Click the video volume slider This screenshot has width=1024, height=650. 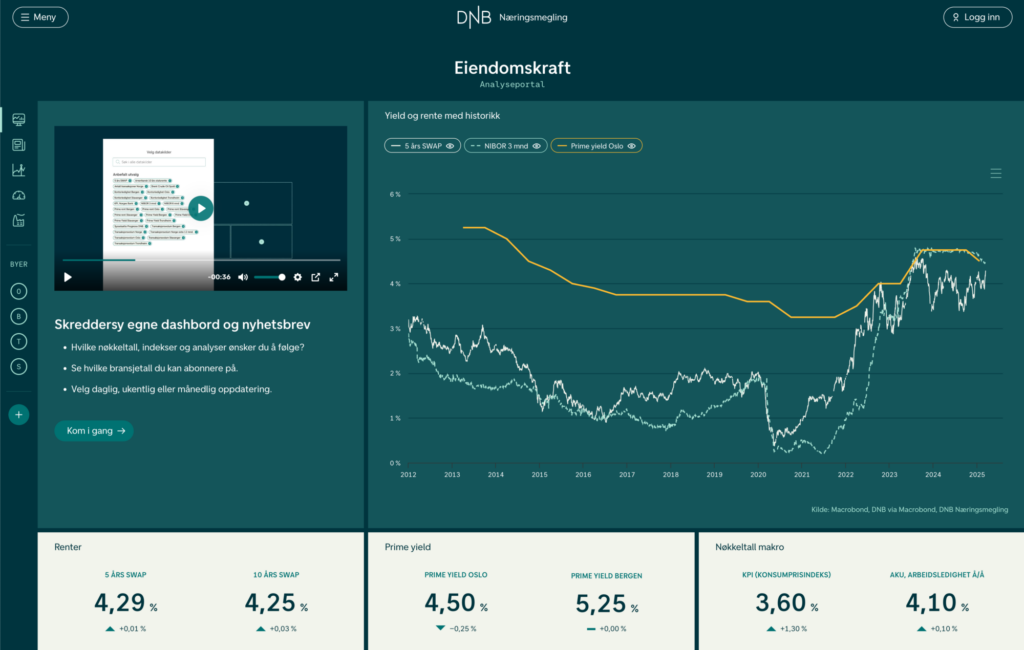point(269,277)
